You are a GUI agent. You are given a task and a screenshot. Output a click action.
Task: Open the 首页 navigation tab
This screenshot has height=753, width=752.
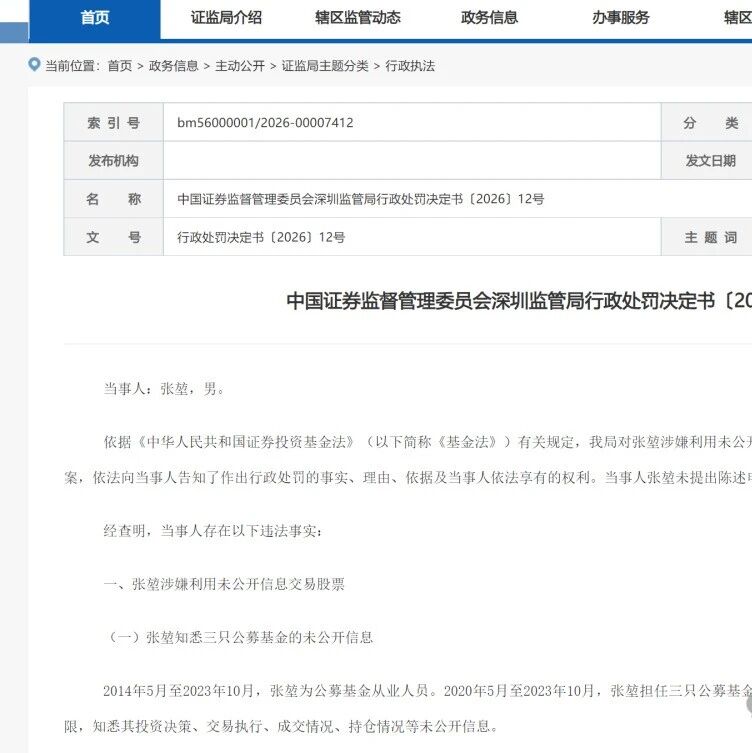pyautogui.click(x=95, y=18)
